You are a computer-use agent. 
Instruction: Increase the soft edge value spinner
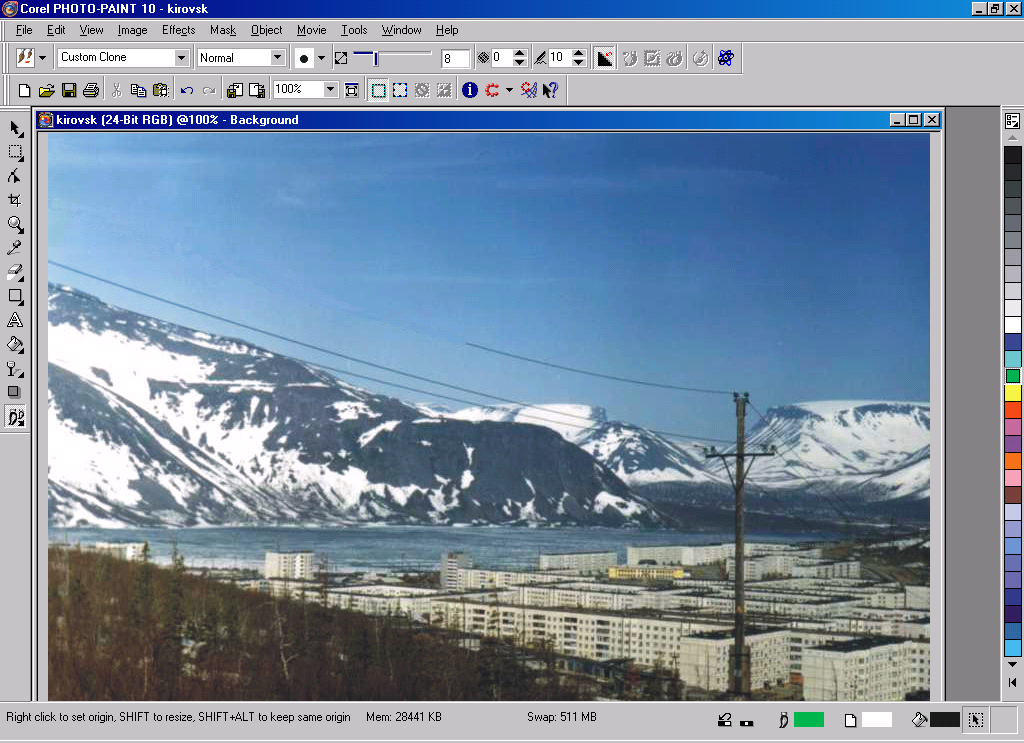pyautogui.click(x=578, y=53)
